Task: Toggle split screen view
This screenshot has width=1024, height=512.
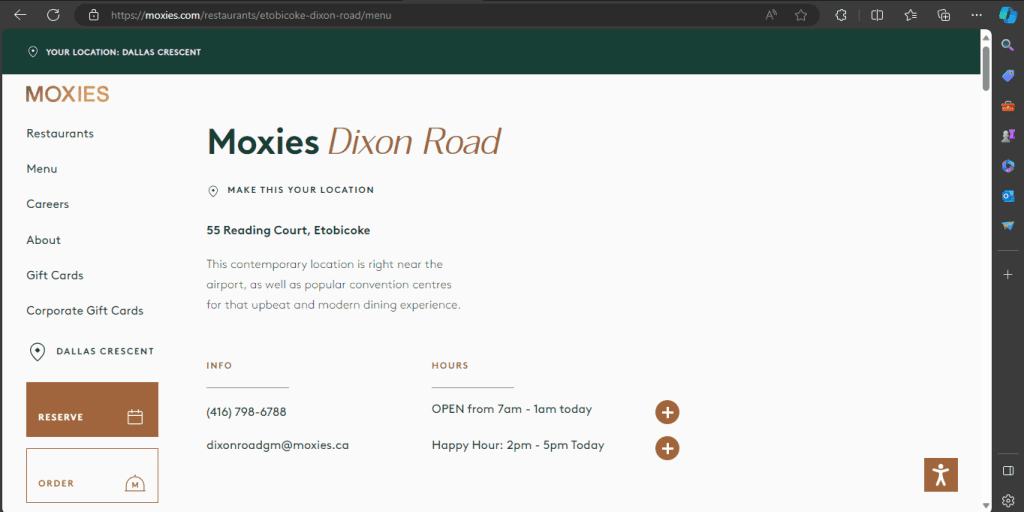Action: (877, 15)
